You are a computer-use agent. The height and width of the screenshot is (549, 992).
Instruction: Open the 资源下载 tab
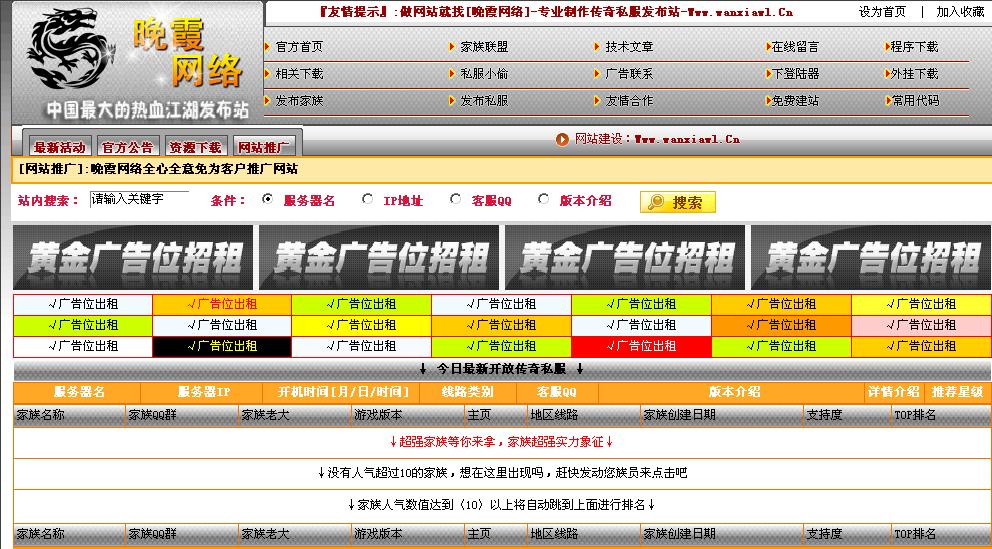194,147
